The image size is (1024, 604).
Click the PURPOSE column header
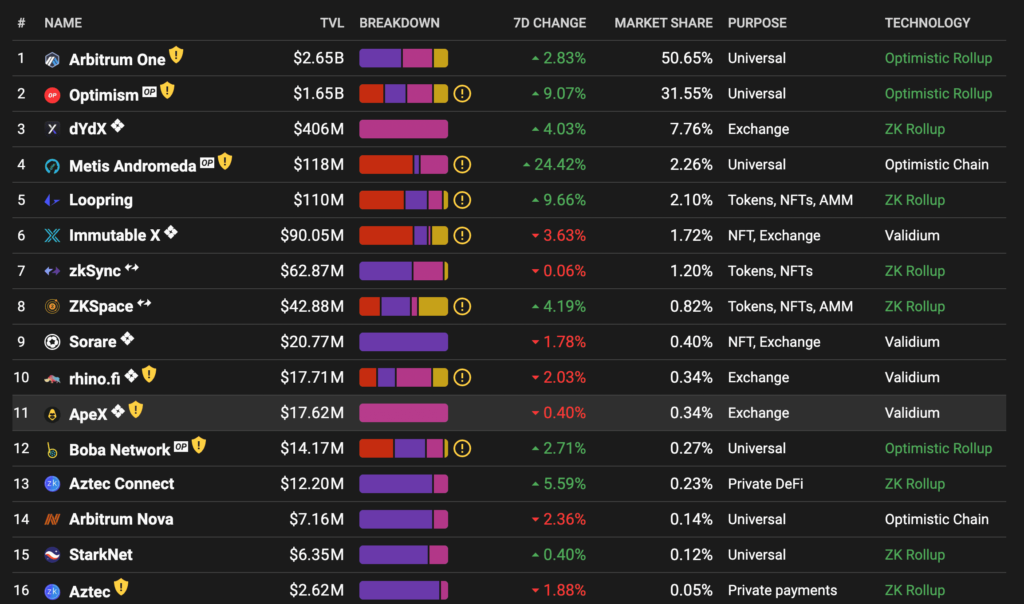pos(758,23)
